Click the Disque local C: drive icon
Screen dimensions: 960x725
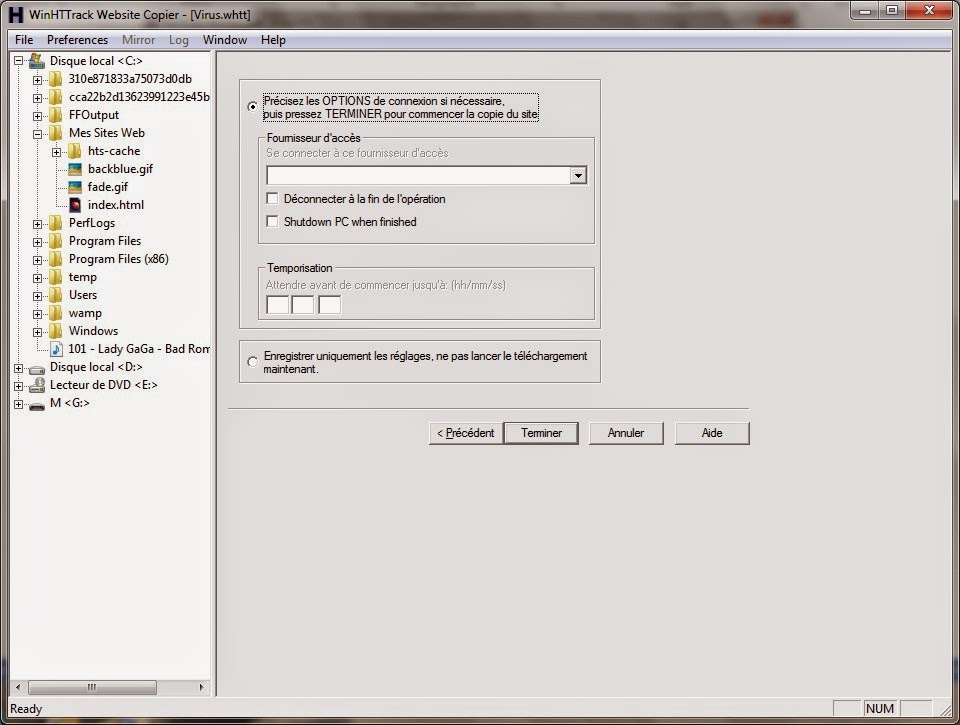37,61
